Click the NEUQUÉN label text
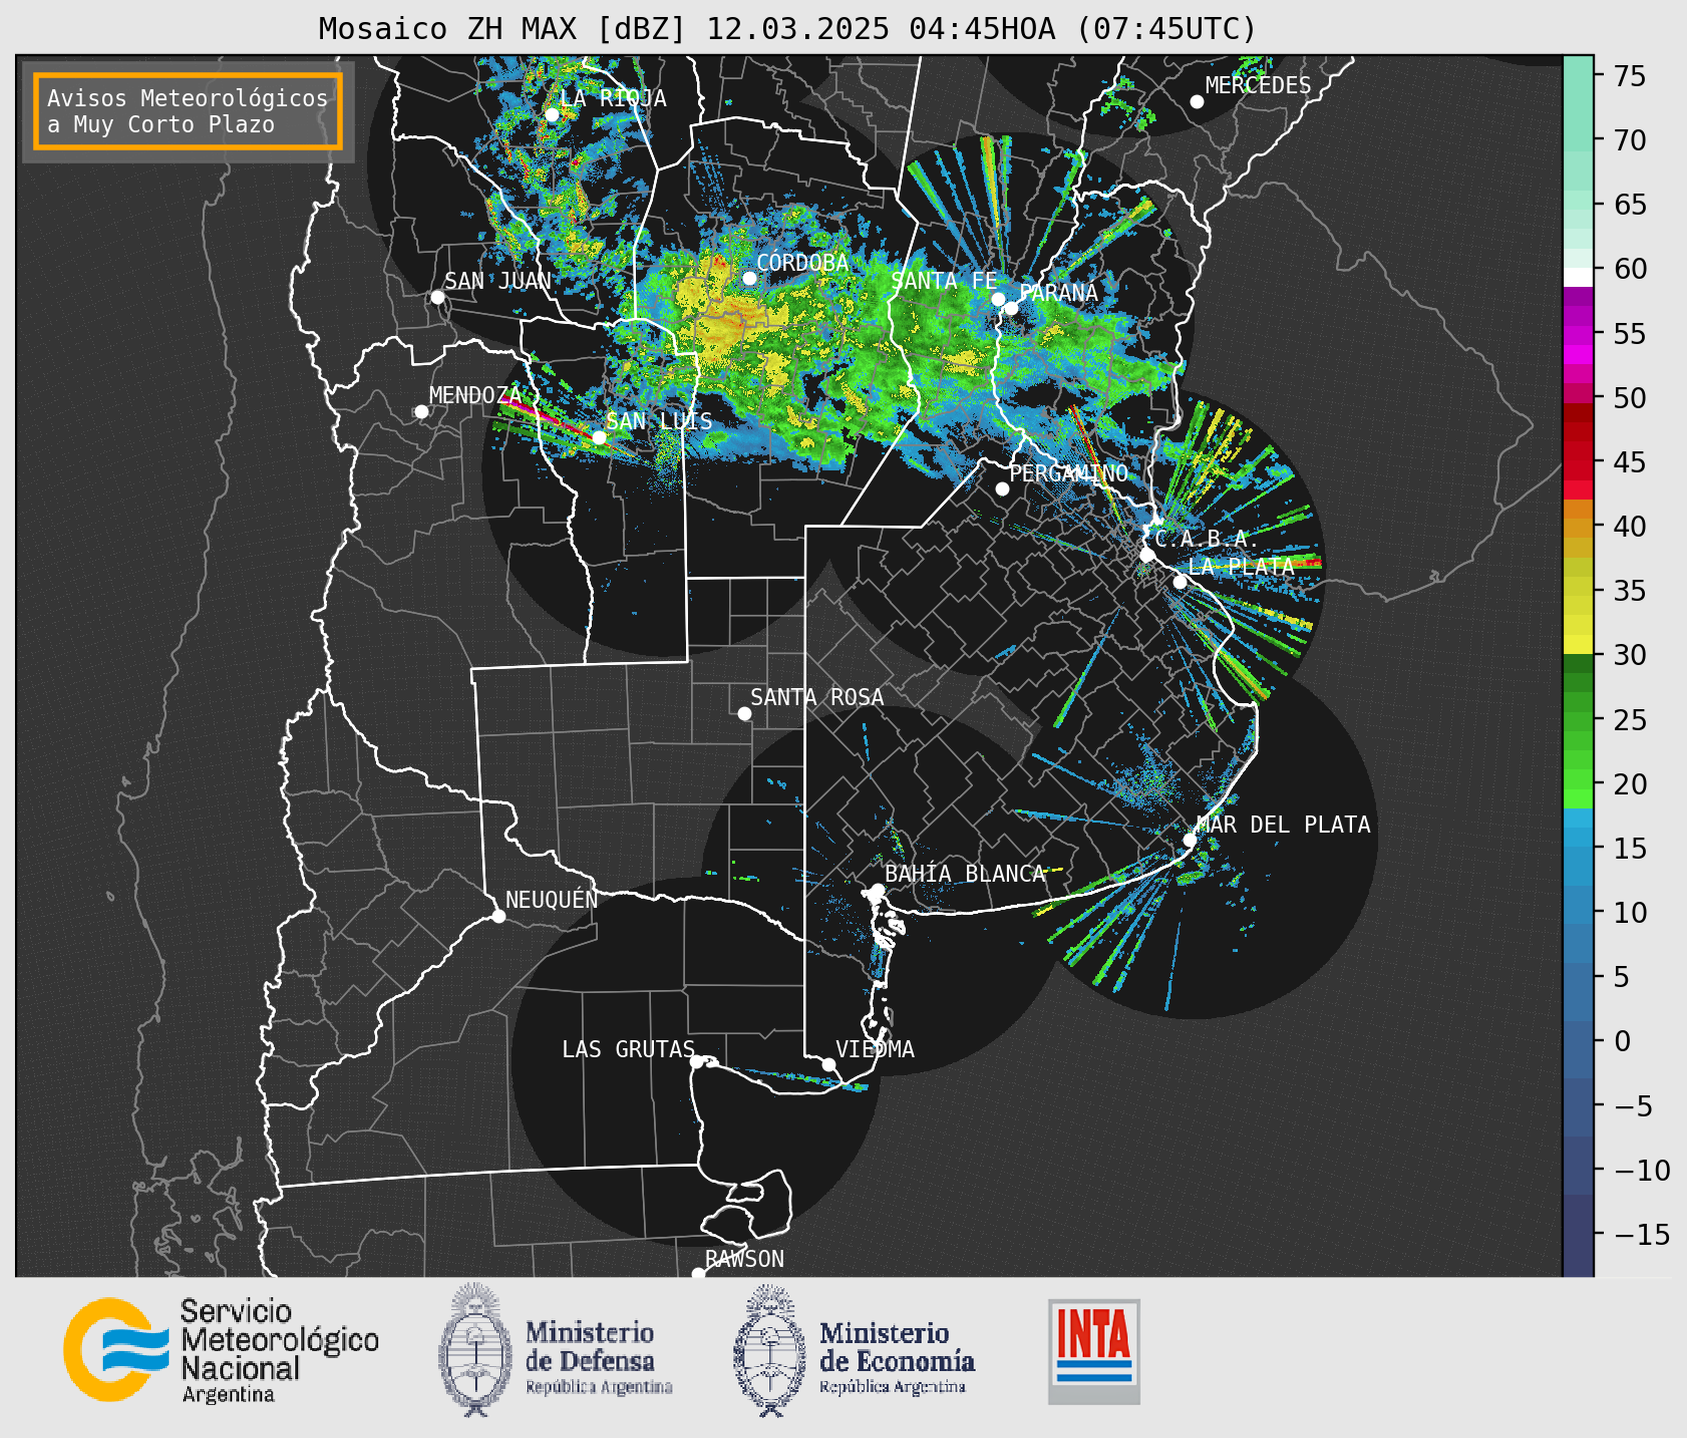The height and width of the screenshot is (1438, 1687). coord(552,900)
